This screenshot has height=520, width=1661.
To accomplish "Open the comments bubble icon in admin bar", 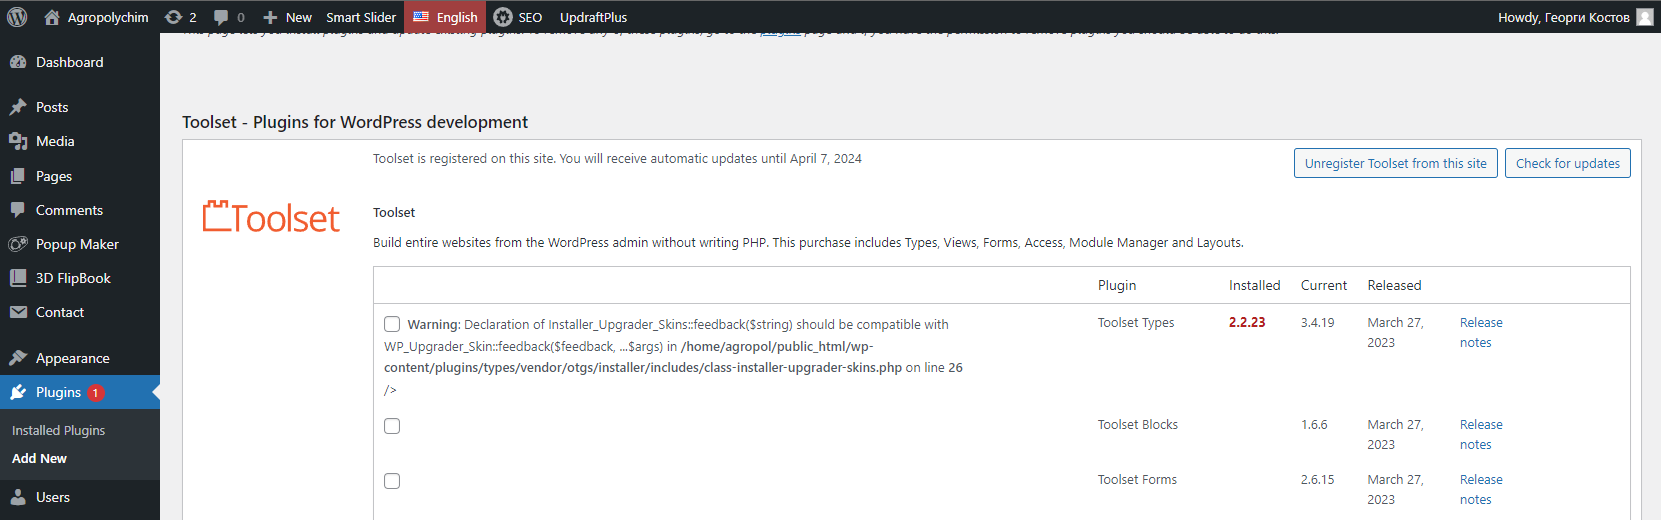I will 221,17.
